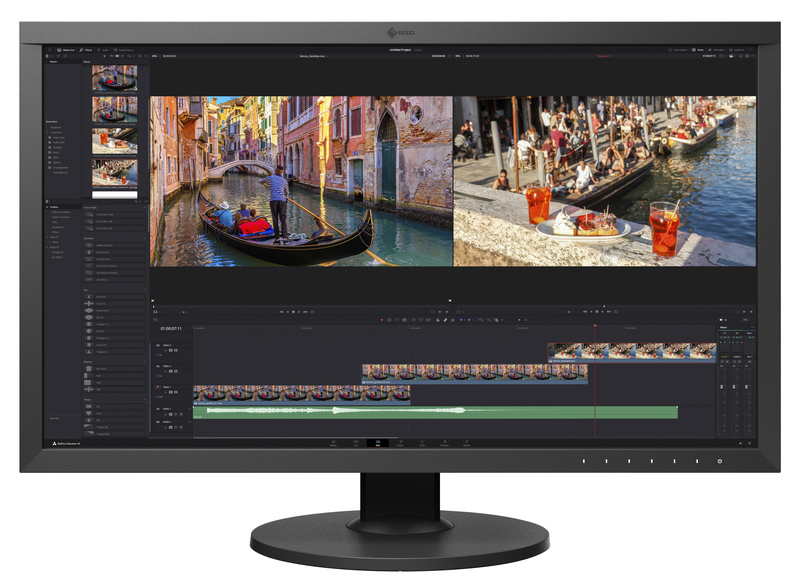Open the Metadata panel tab
Screen dimensions: 800x587
point(717,49)
